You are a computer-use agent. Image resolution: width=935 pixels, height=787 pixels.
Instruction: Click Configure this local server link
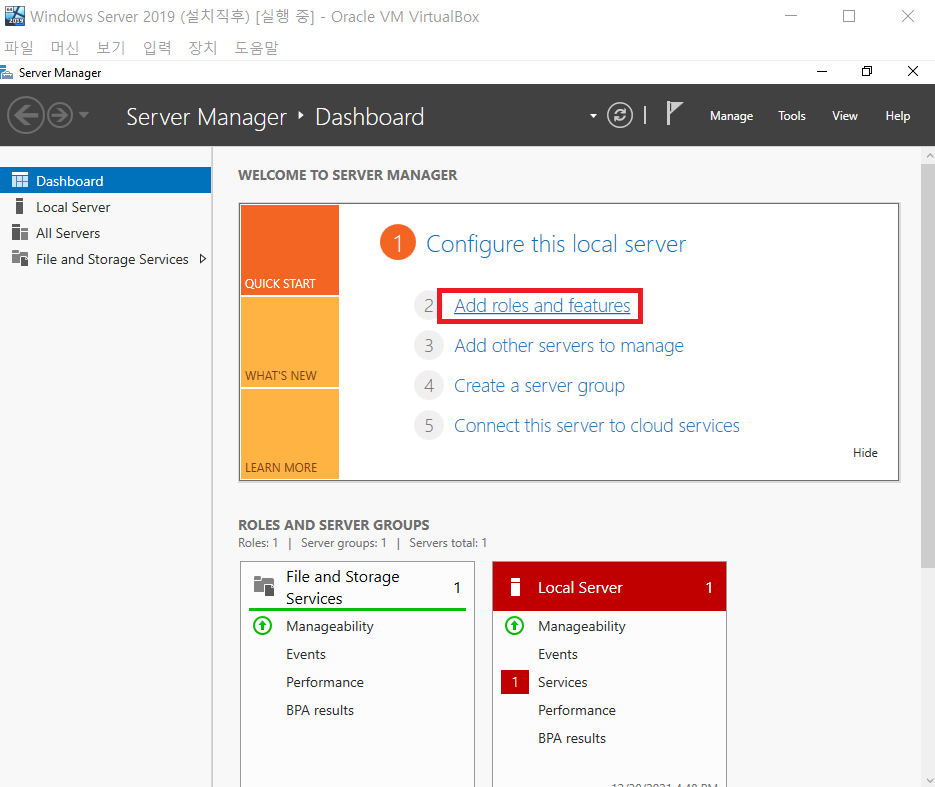[x=556, y=244]
